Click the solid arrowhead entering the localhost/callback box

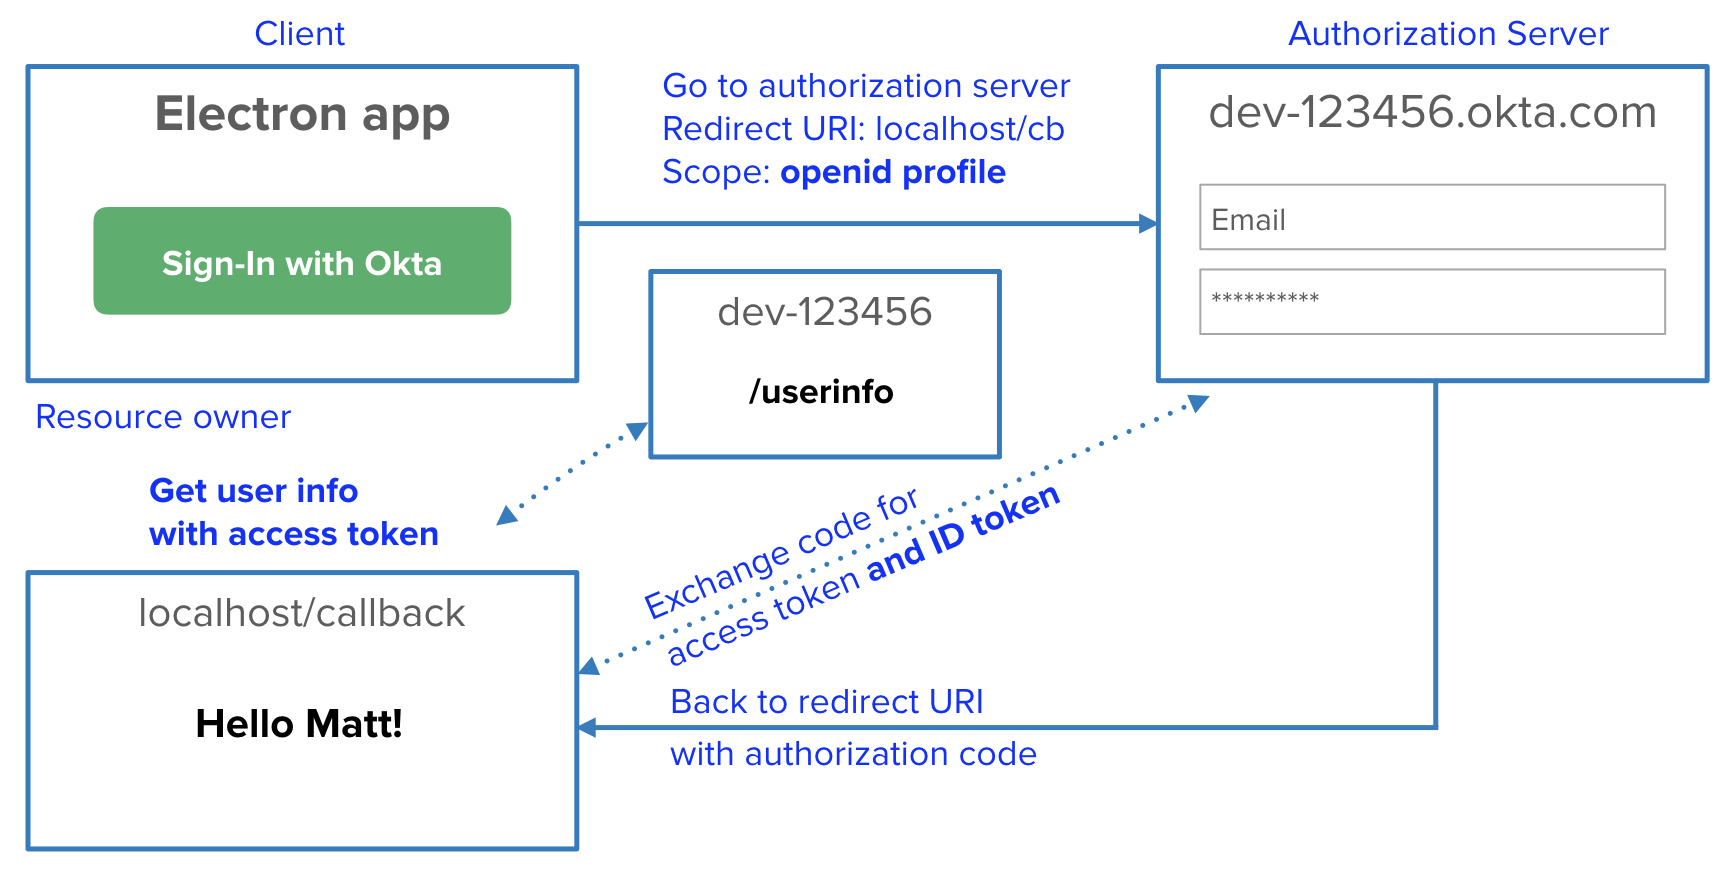click(x=588, y=727)
